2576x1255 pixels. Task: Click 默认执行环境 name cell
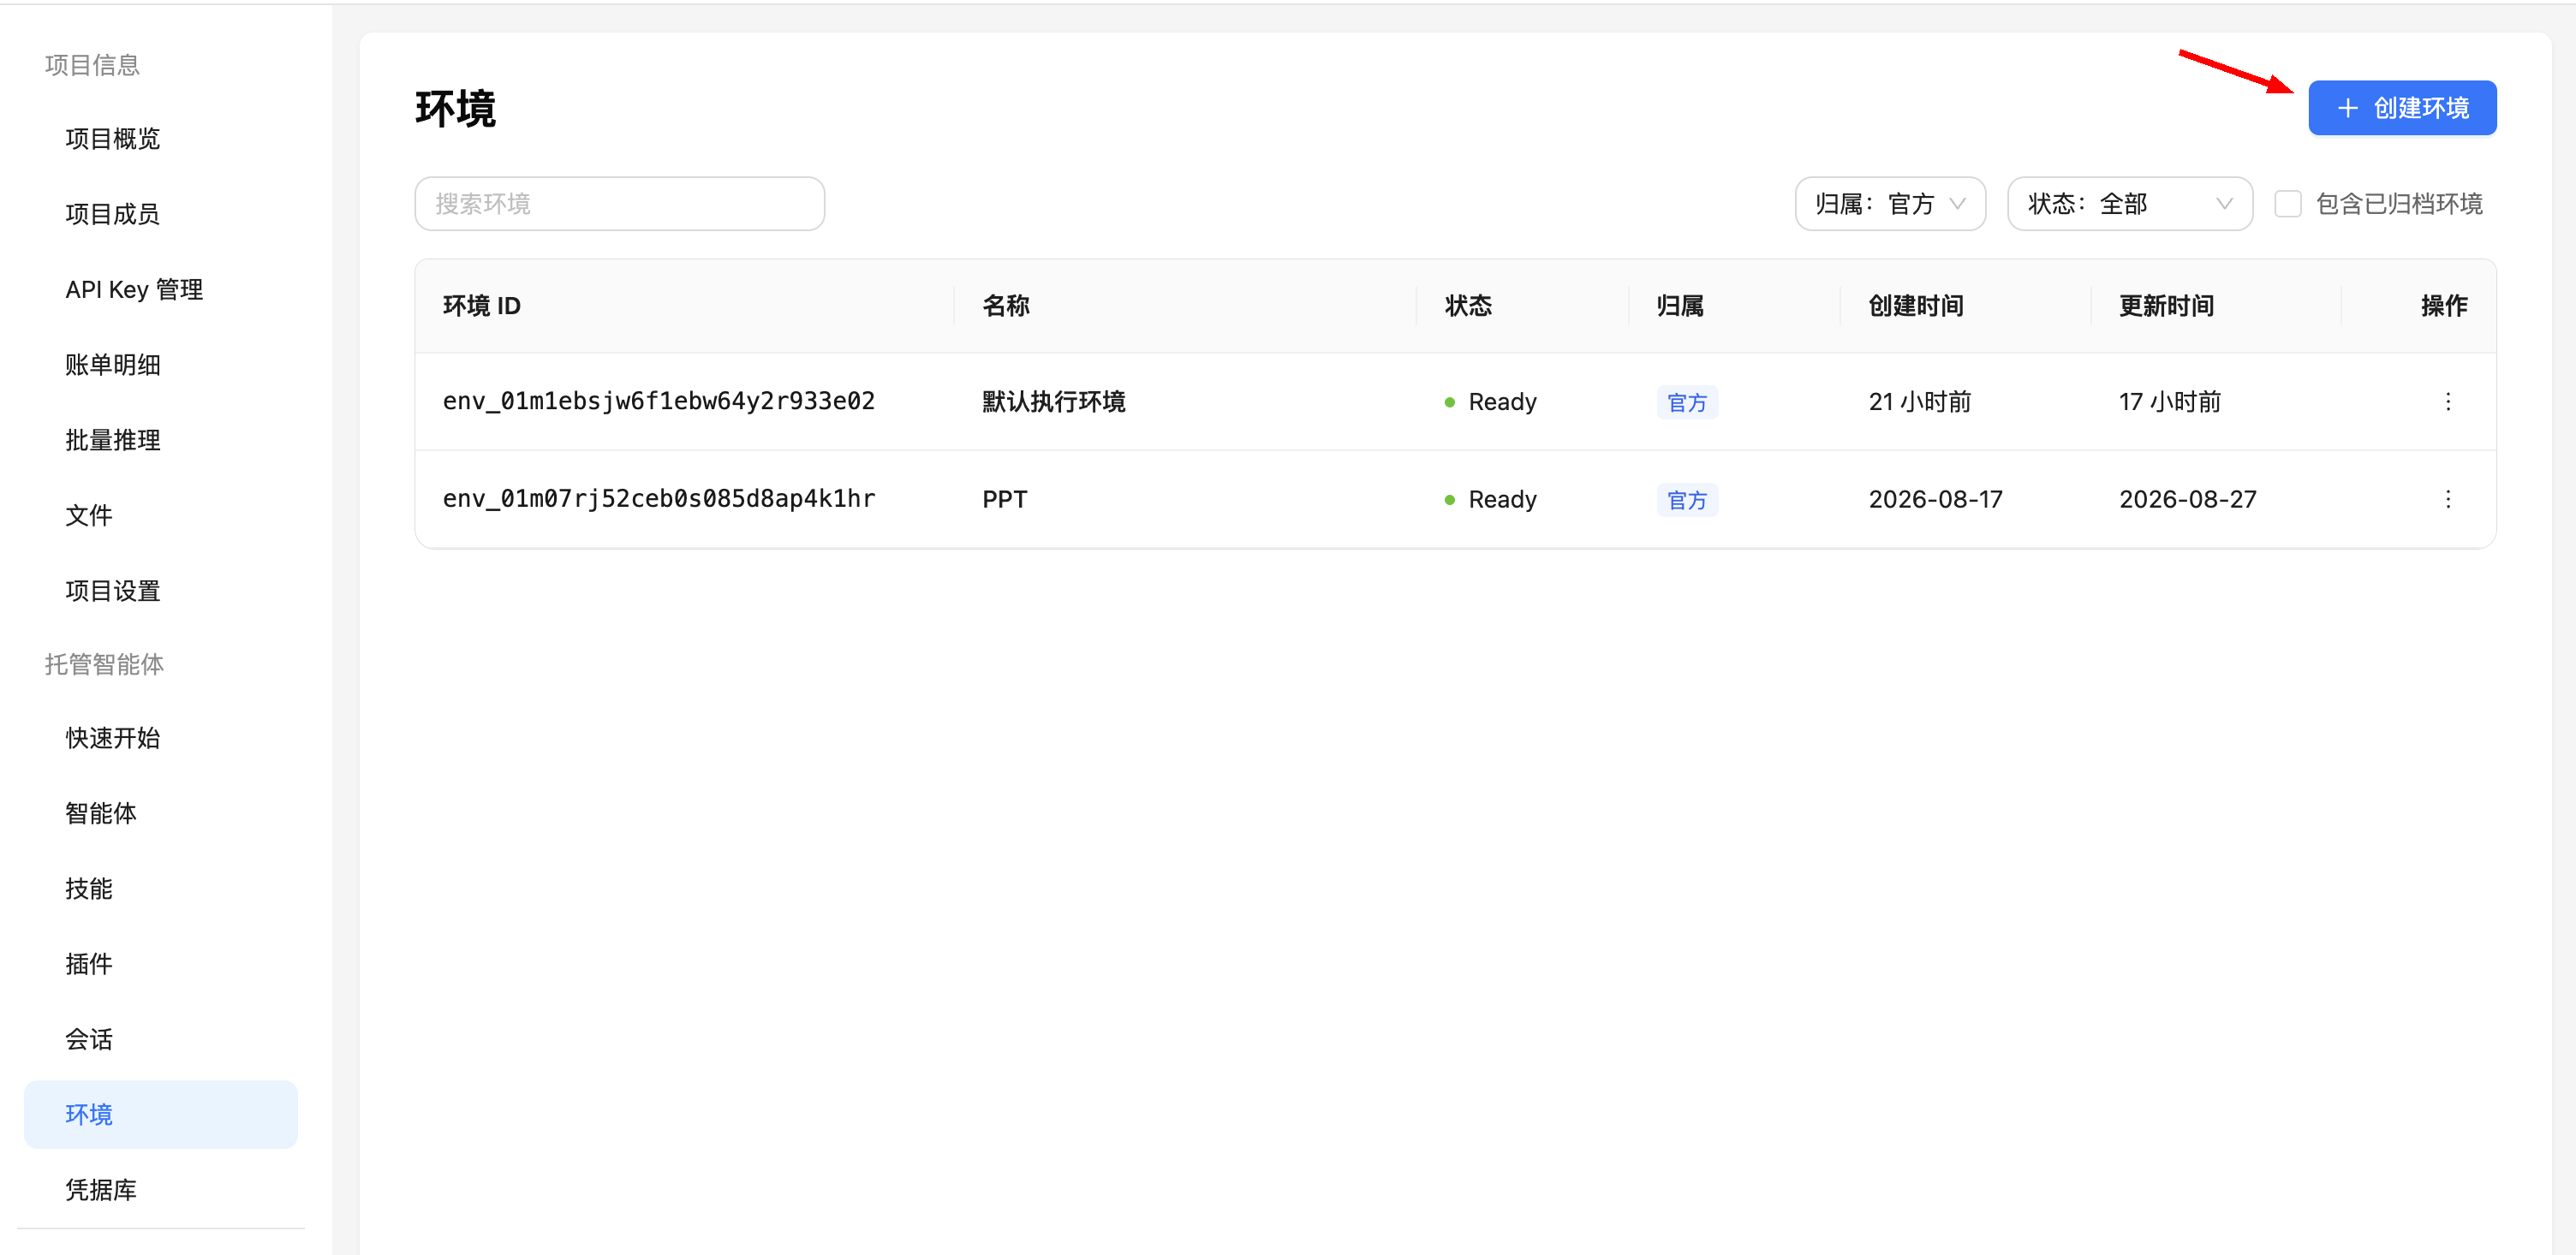1053,401
